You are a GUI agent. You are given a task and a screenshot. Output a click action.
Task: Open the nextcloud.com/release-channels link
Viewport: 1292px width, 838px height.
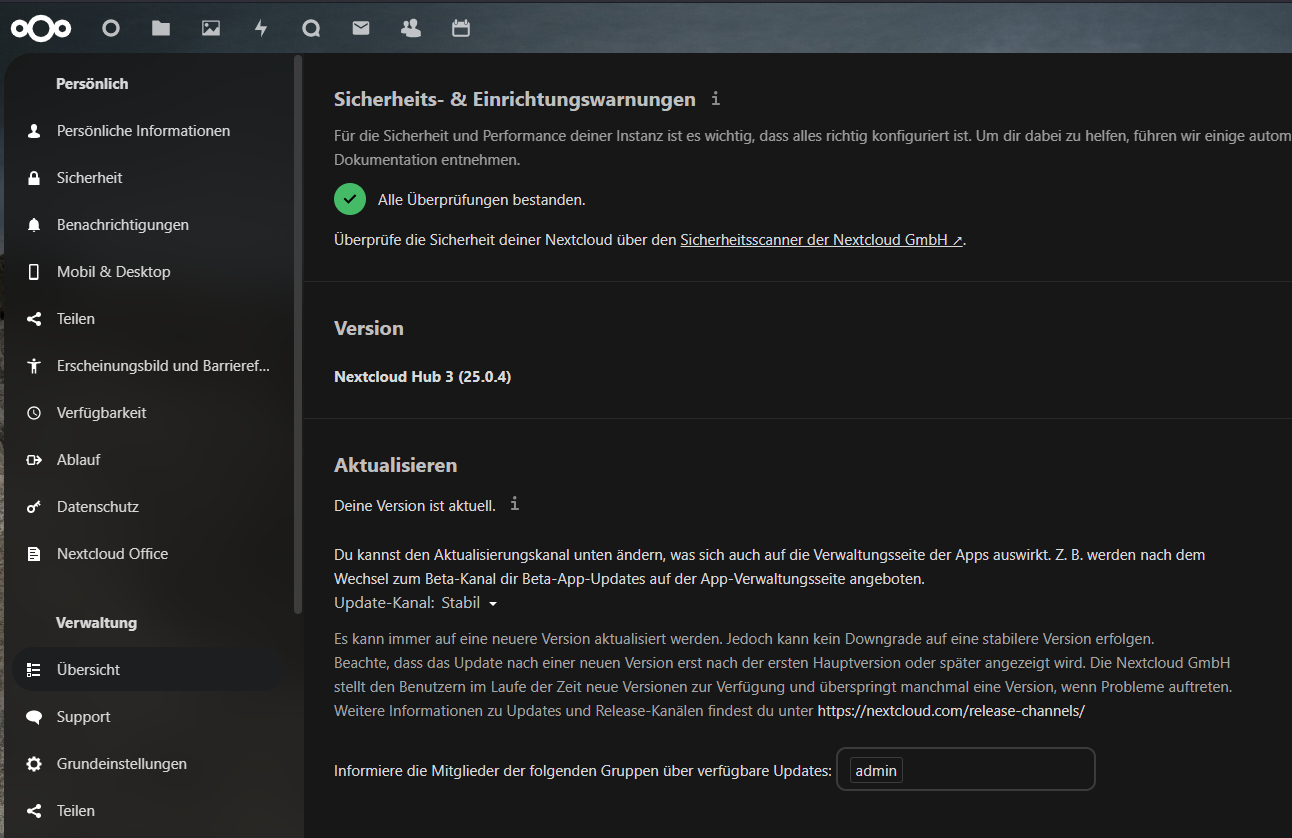(951, 711)
